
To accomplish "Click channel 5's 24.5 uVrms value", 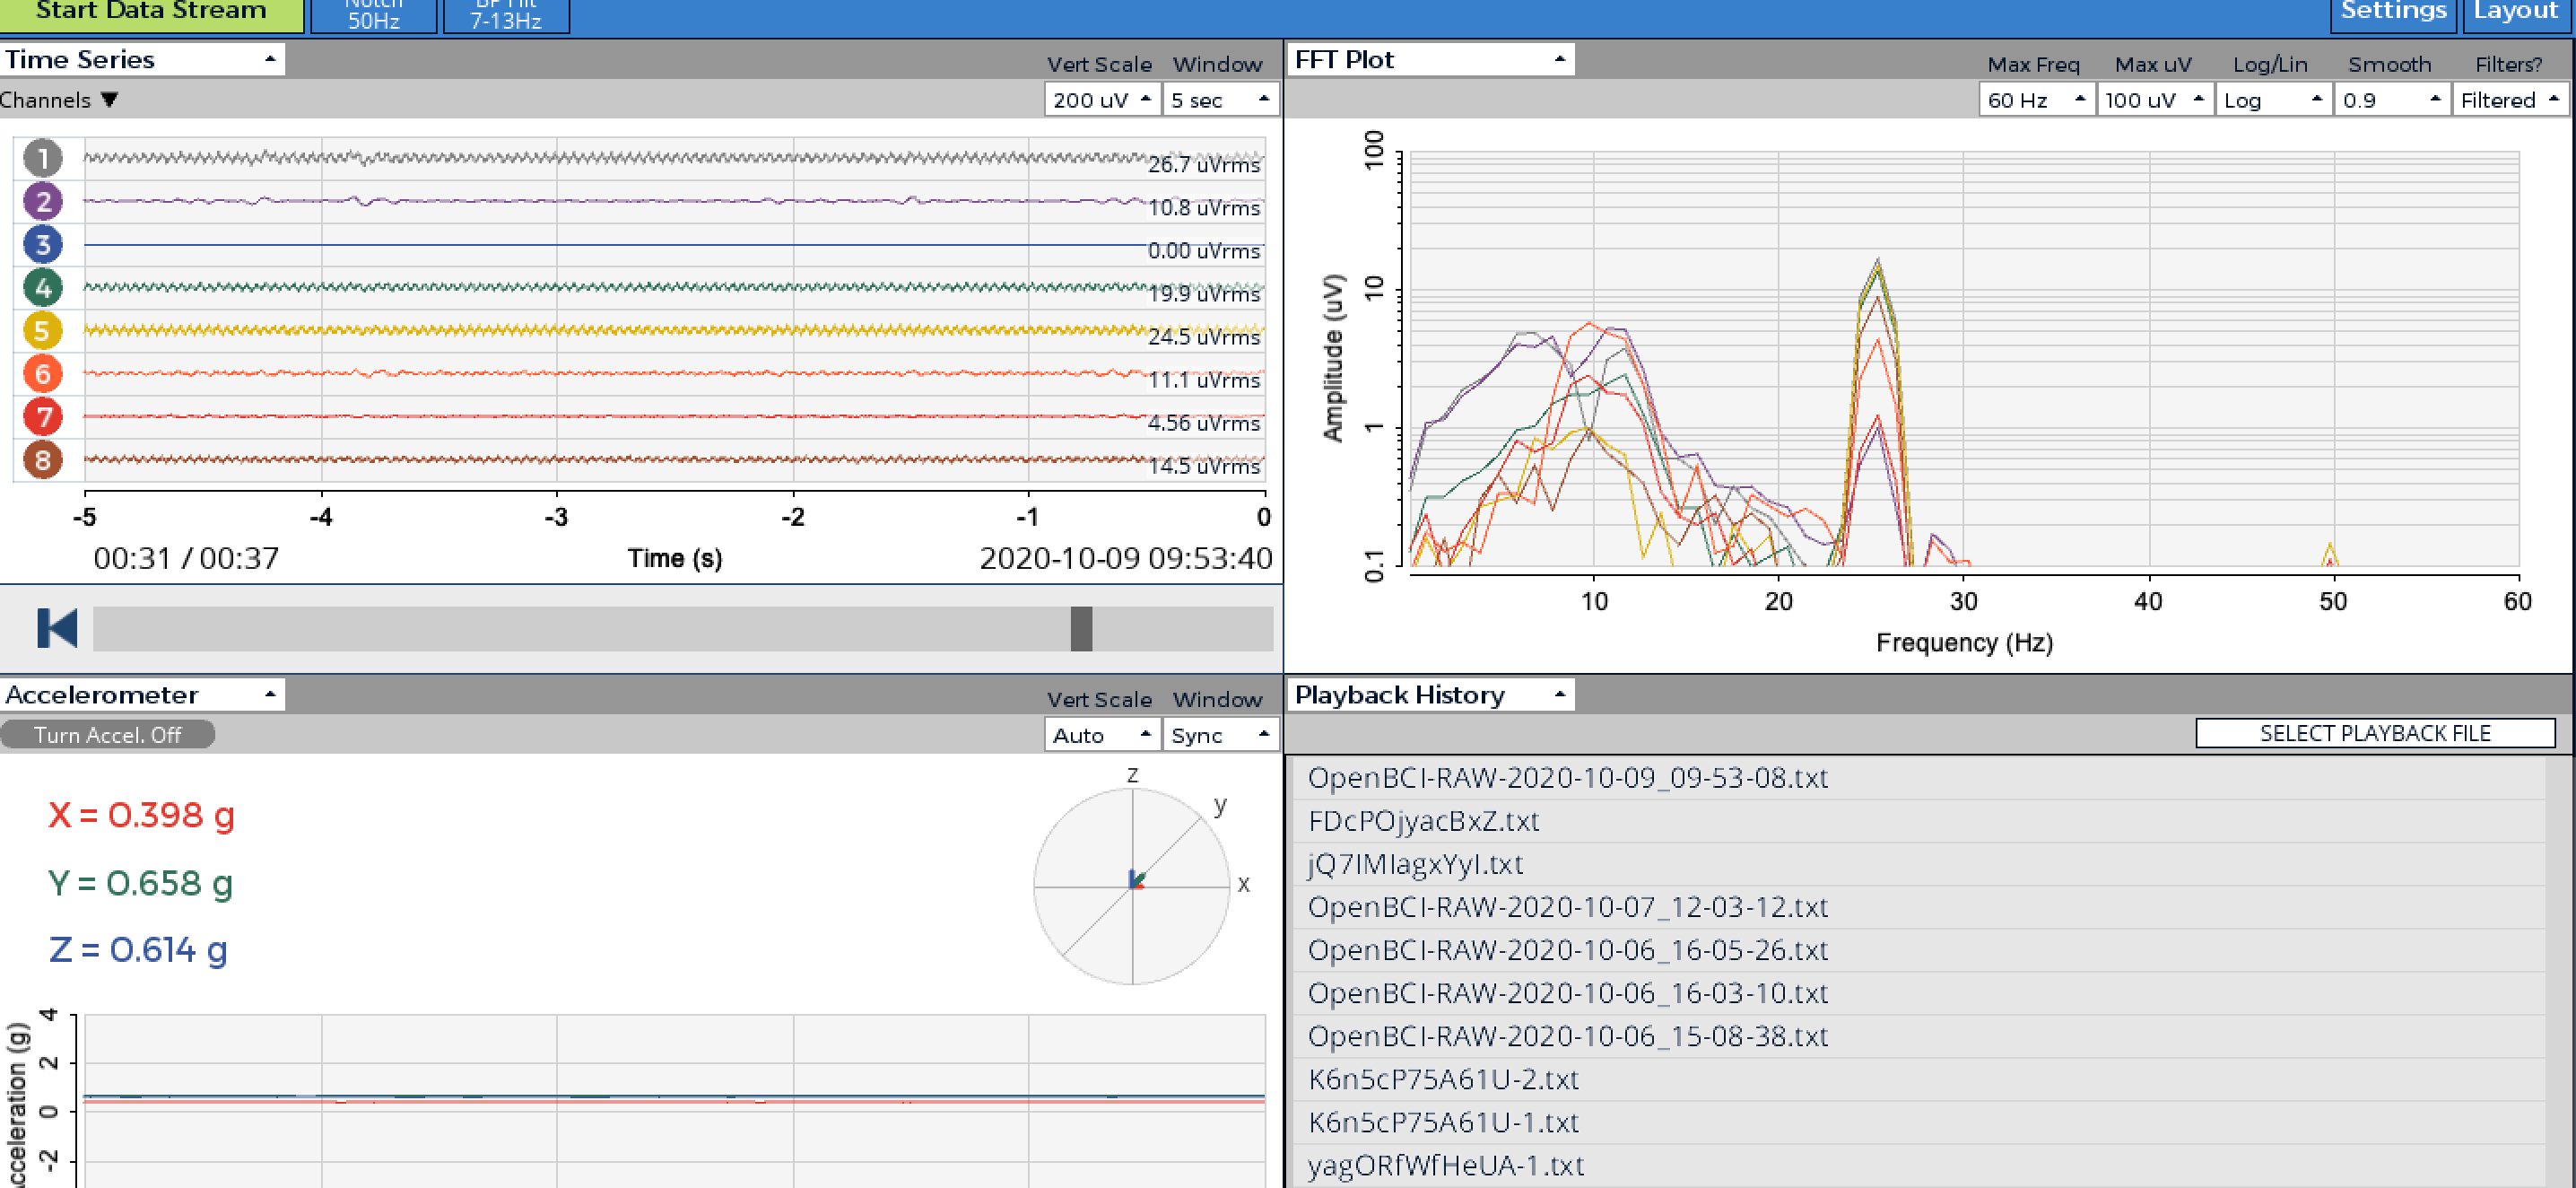I will (x=1204, y=337).
